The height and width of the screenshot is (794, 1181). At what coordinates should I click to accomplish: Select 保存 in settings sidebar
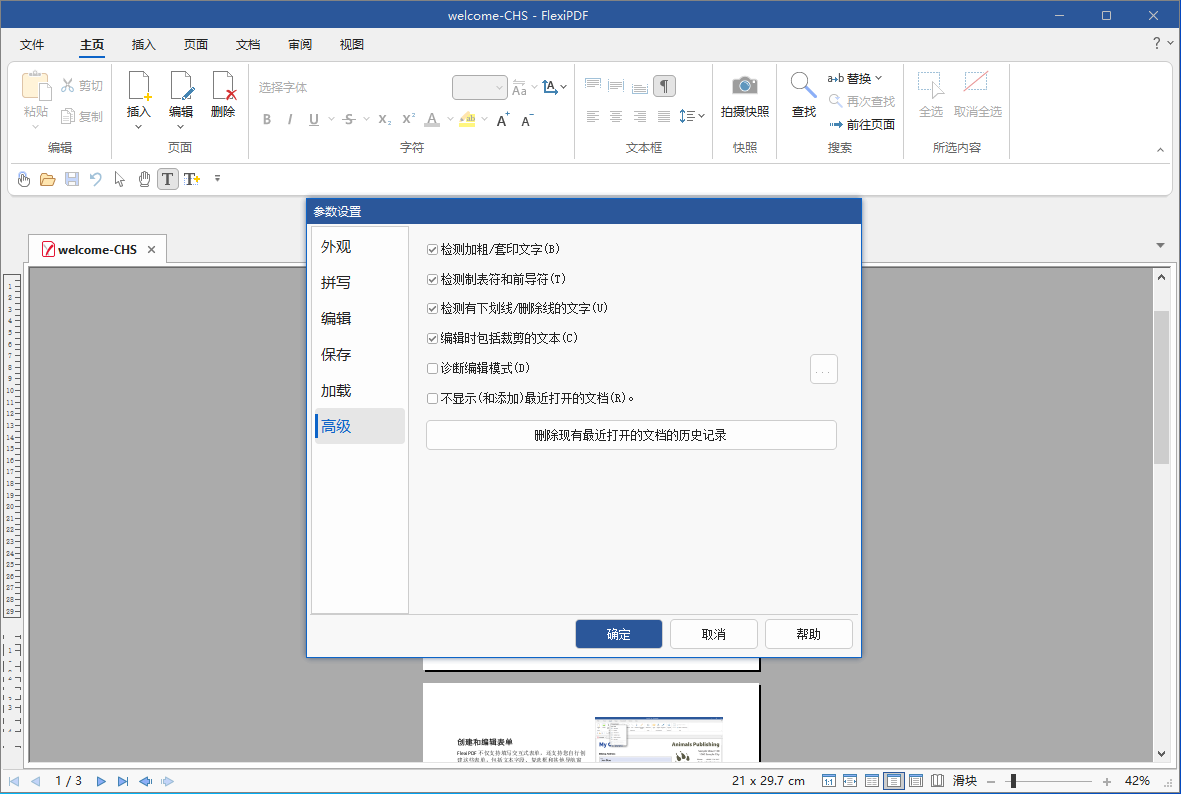(360, 354)
